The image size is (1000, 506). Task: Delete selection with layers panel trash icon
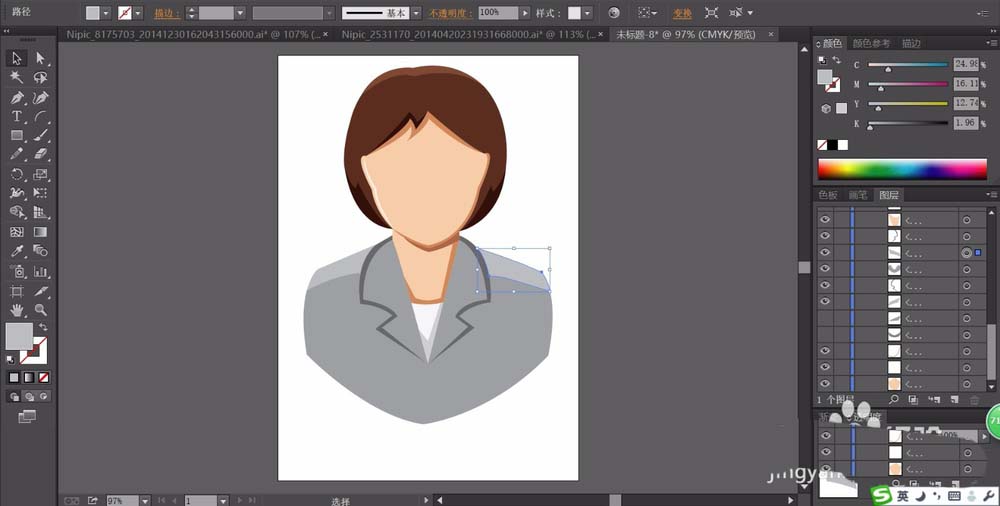(x=975, y=399)
